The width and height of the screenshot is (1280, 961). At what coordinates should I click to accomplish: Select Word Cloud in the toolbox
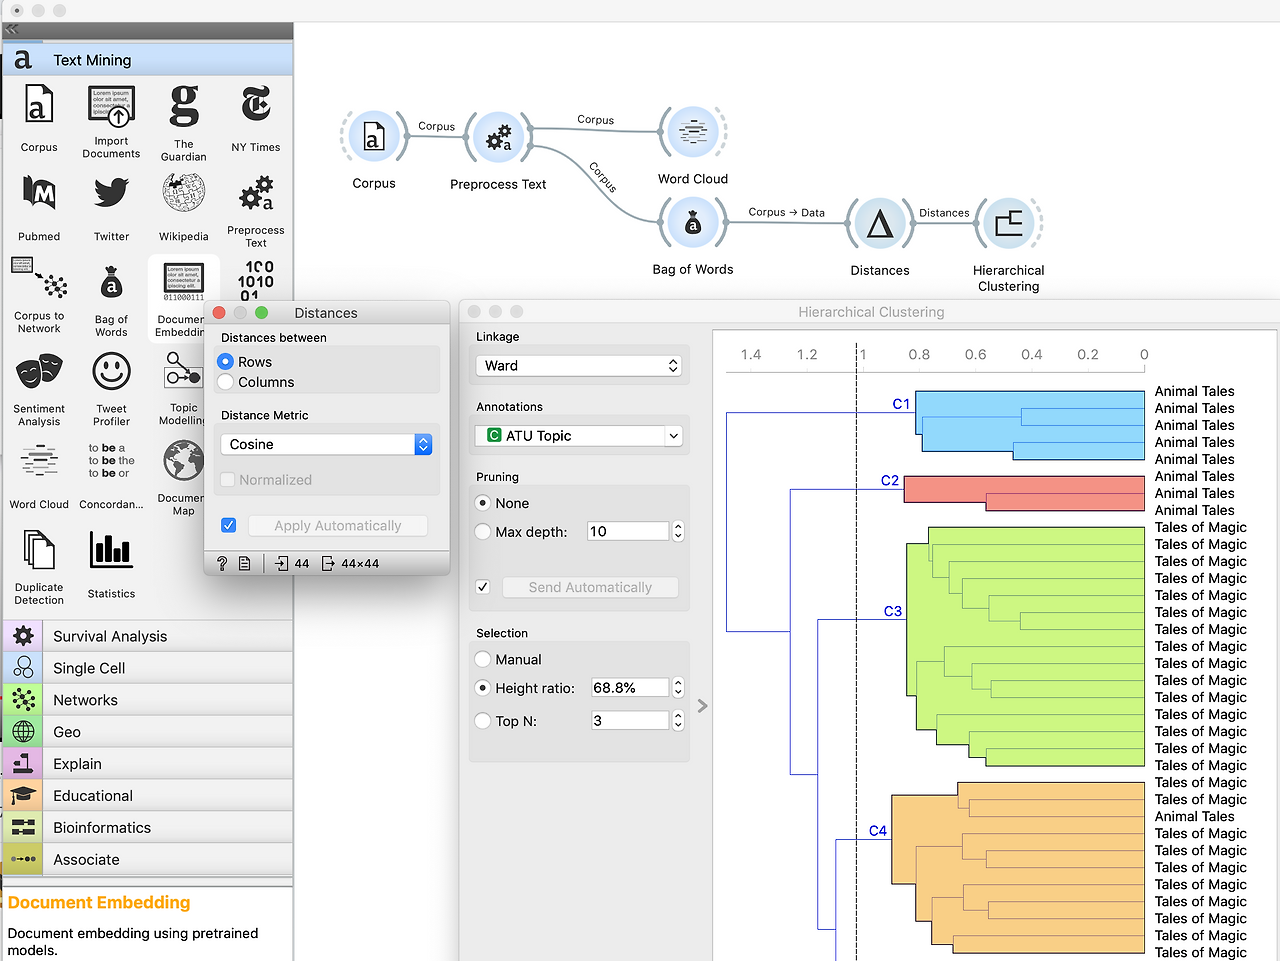tap(39, 476)
